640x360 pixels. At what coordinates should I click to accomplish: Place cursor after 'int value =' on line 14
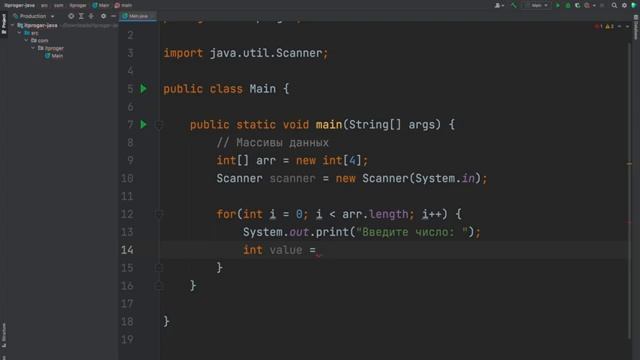point(317,250)
